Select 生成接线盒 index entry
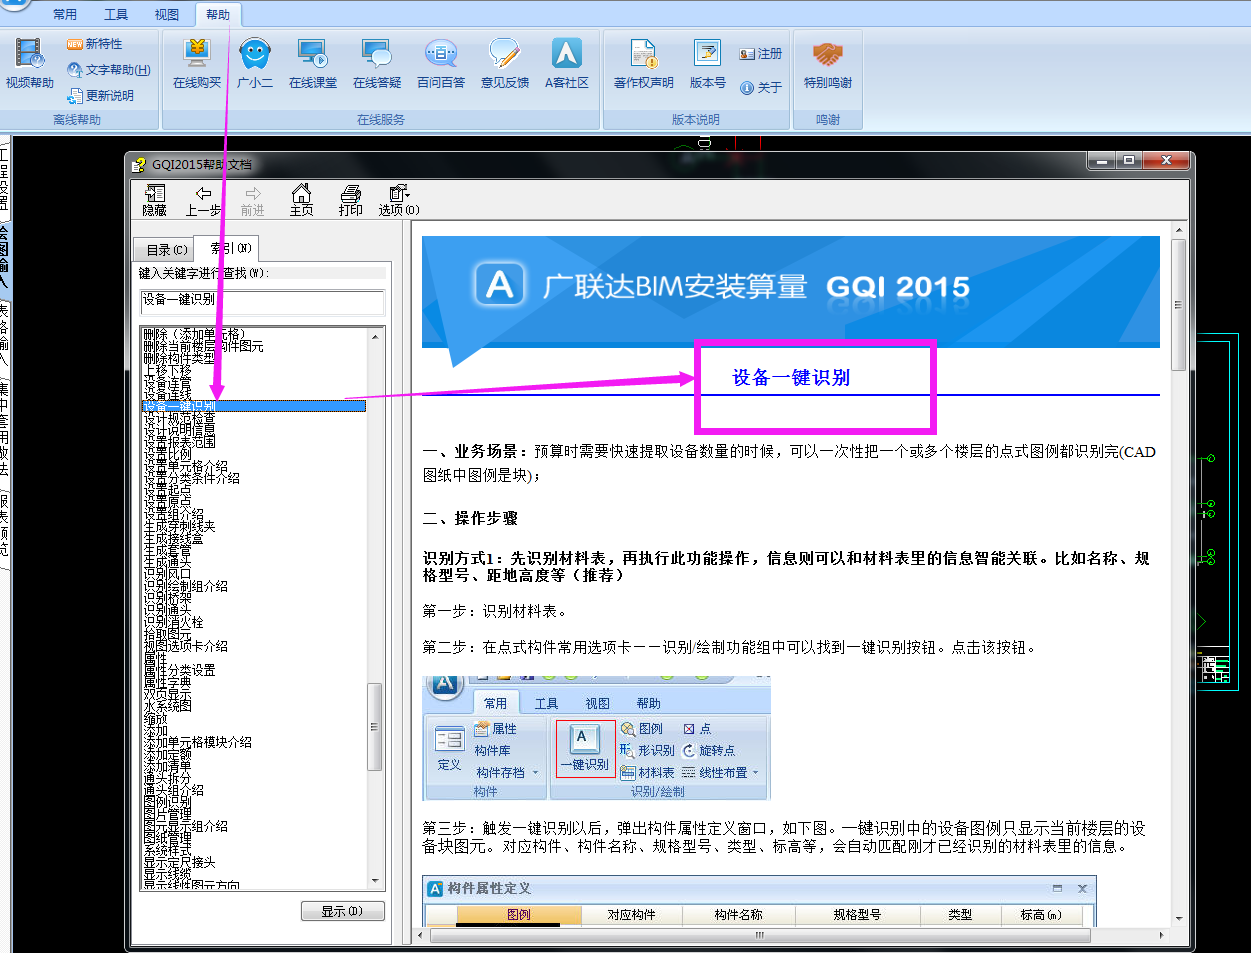This screenshot has height=953, width=1251. click(173, 538)
